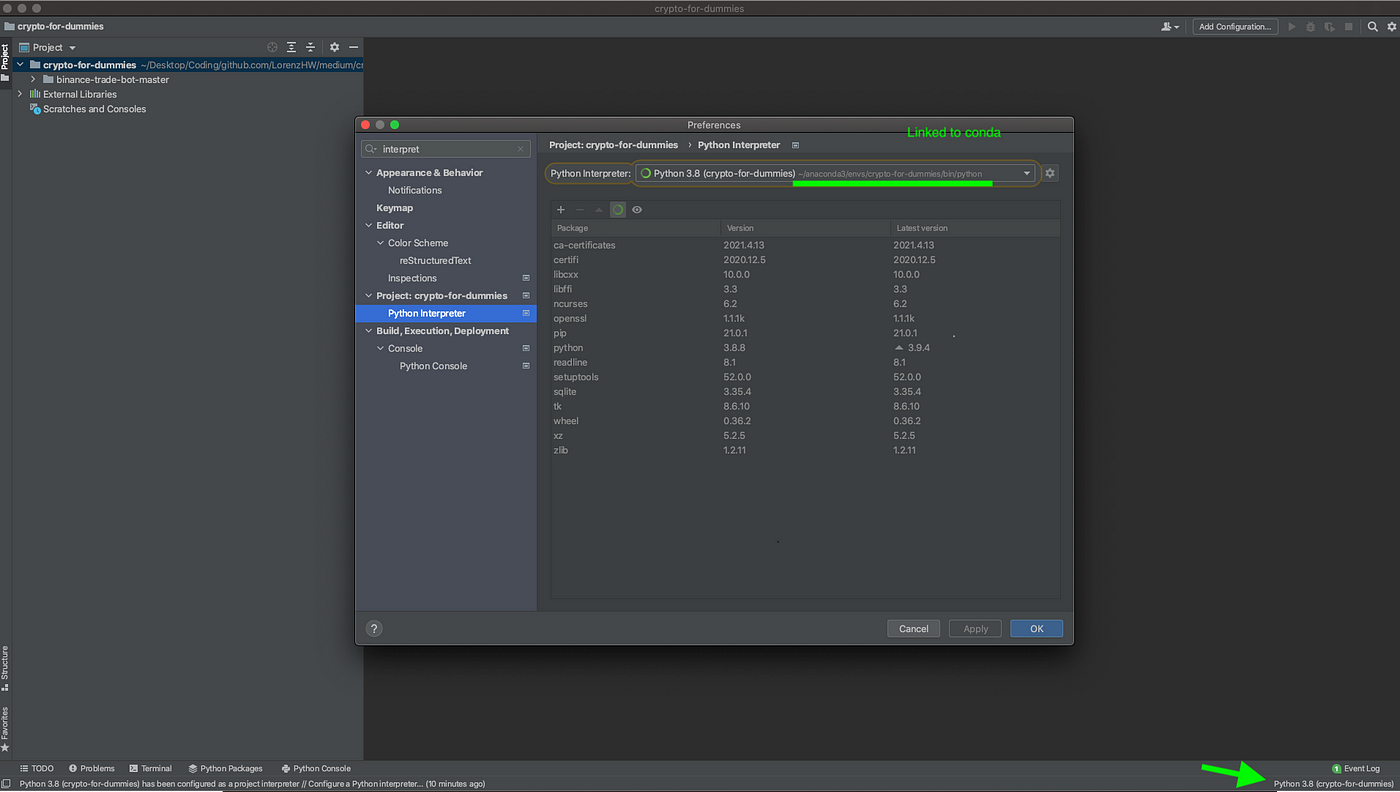Click the Cancel button

coord(914,629)
